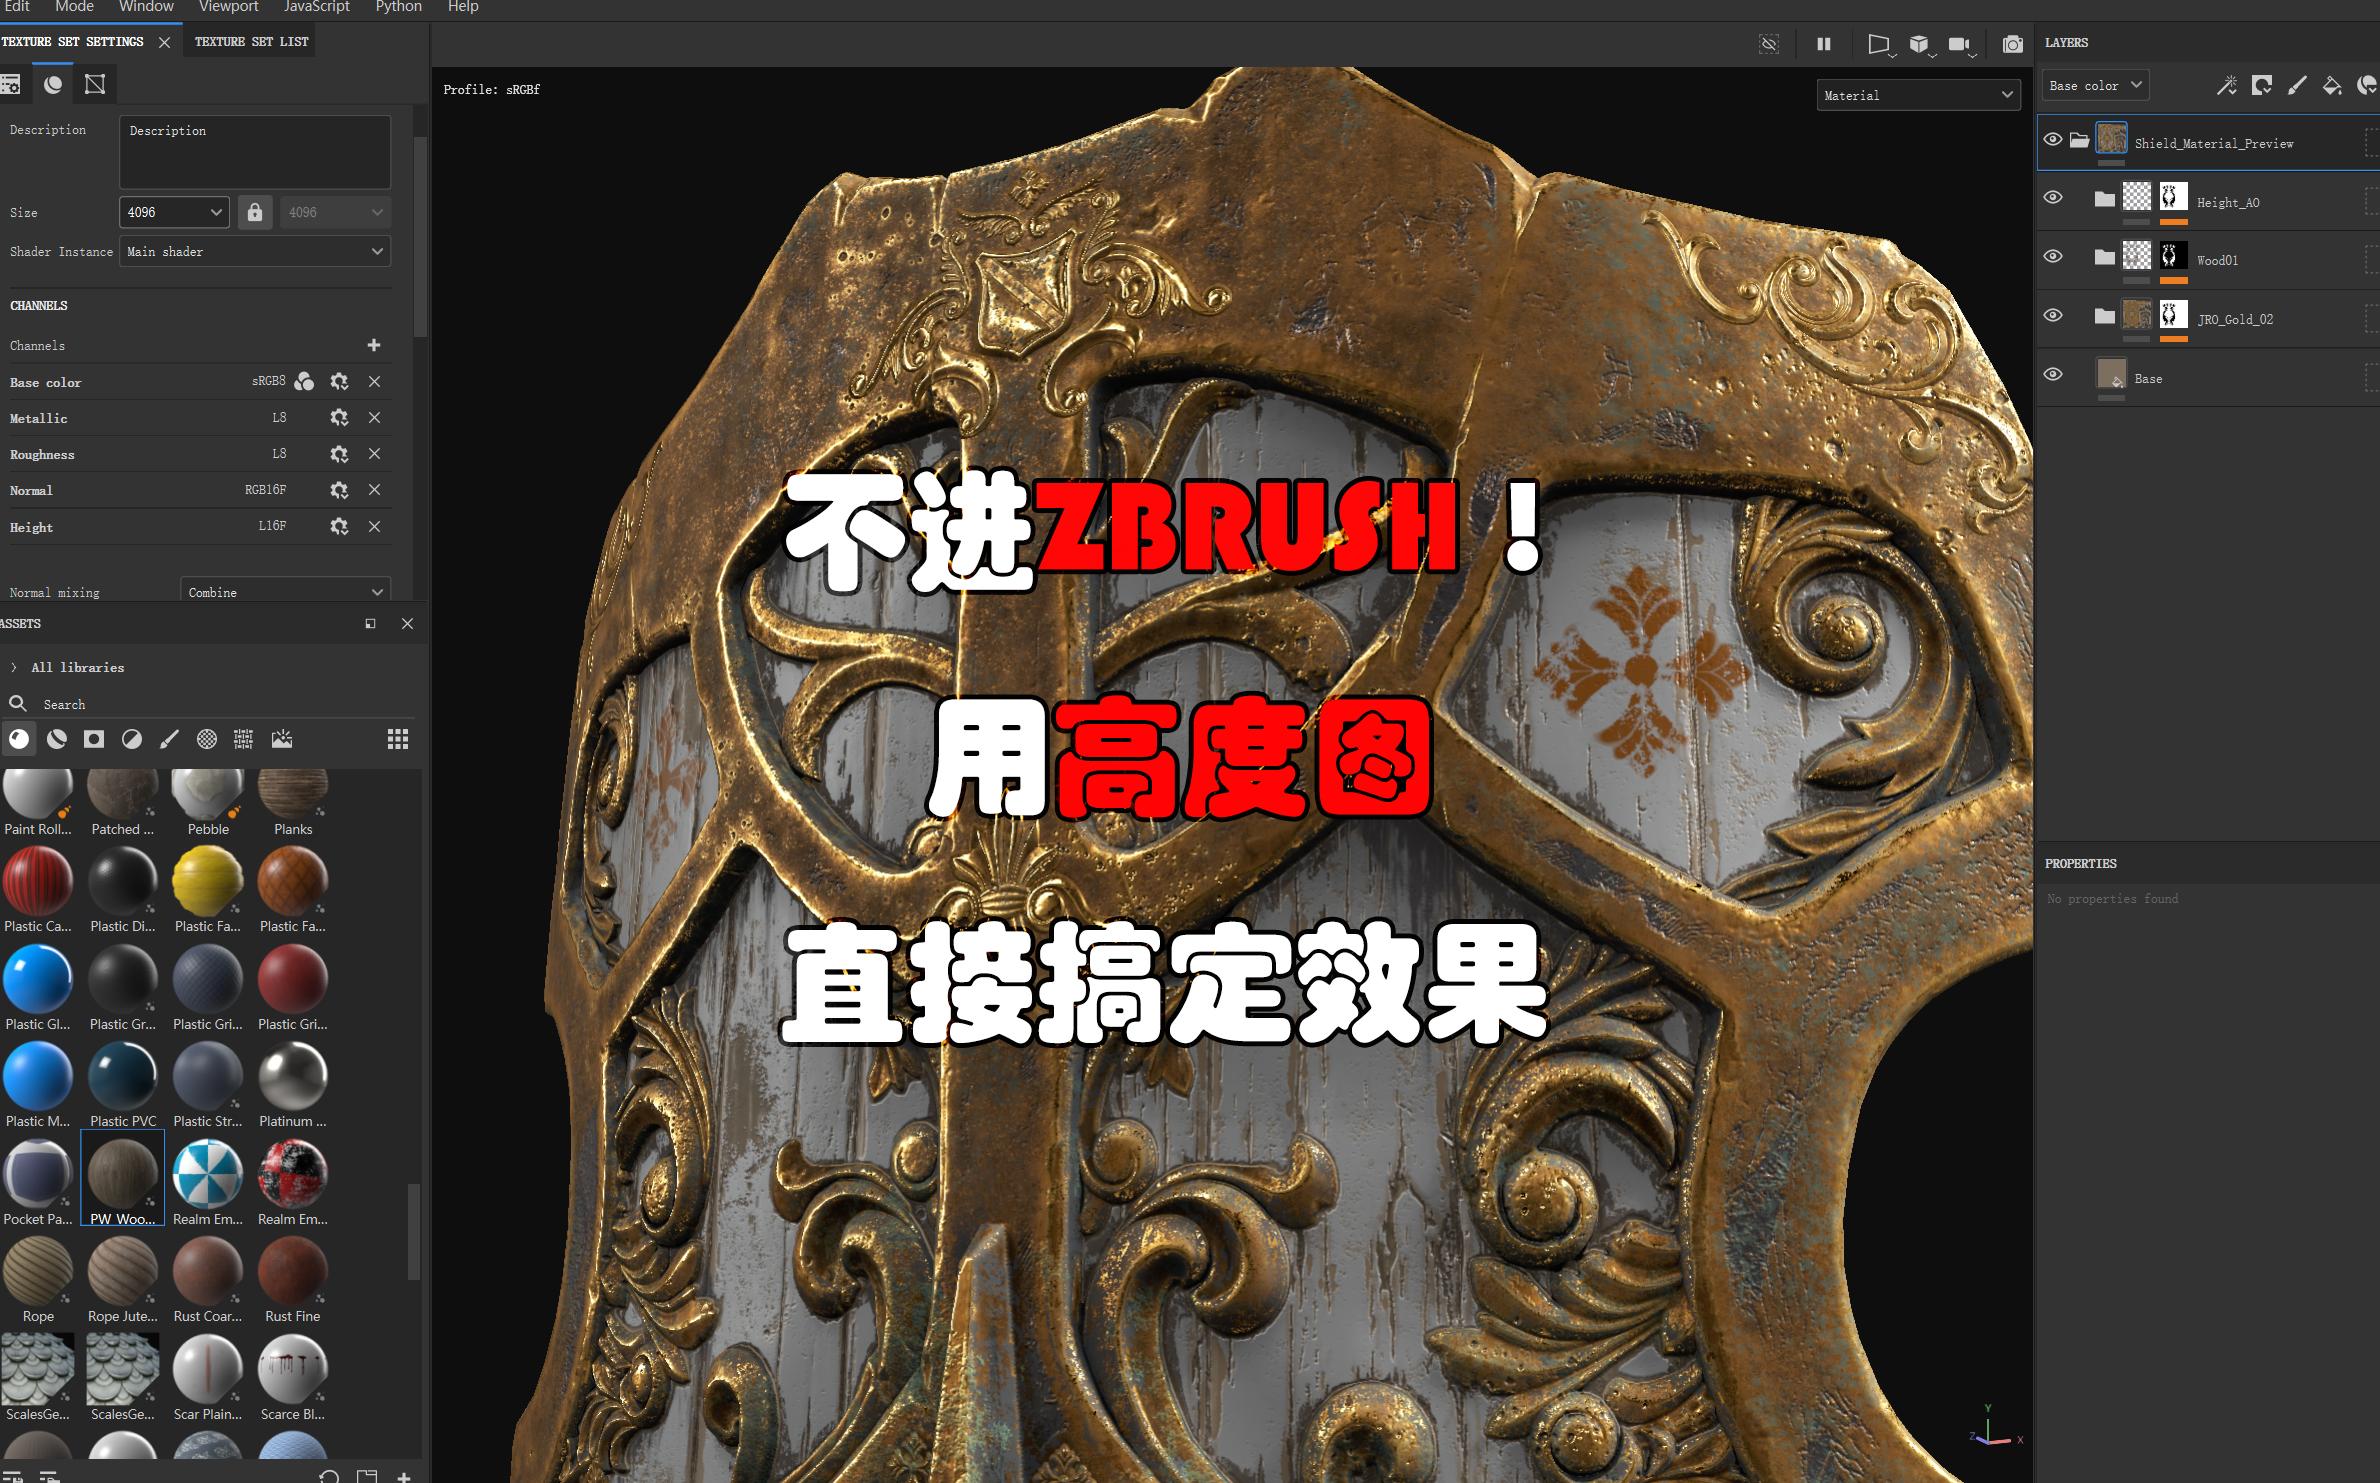Open the Mode menu
This screenshot has width=2380, height=1483.
[x=74, y=7]
